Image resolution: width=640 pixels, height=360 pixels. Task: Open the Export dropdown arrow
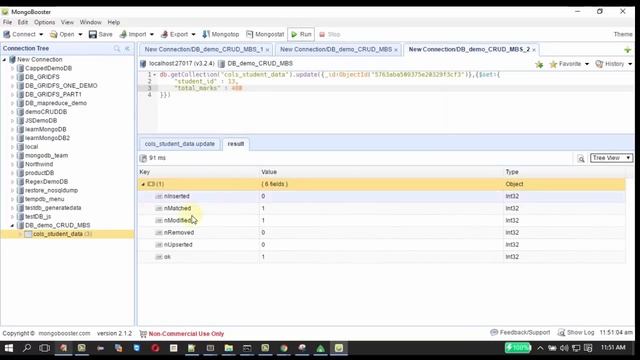[x=193, y=34]
